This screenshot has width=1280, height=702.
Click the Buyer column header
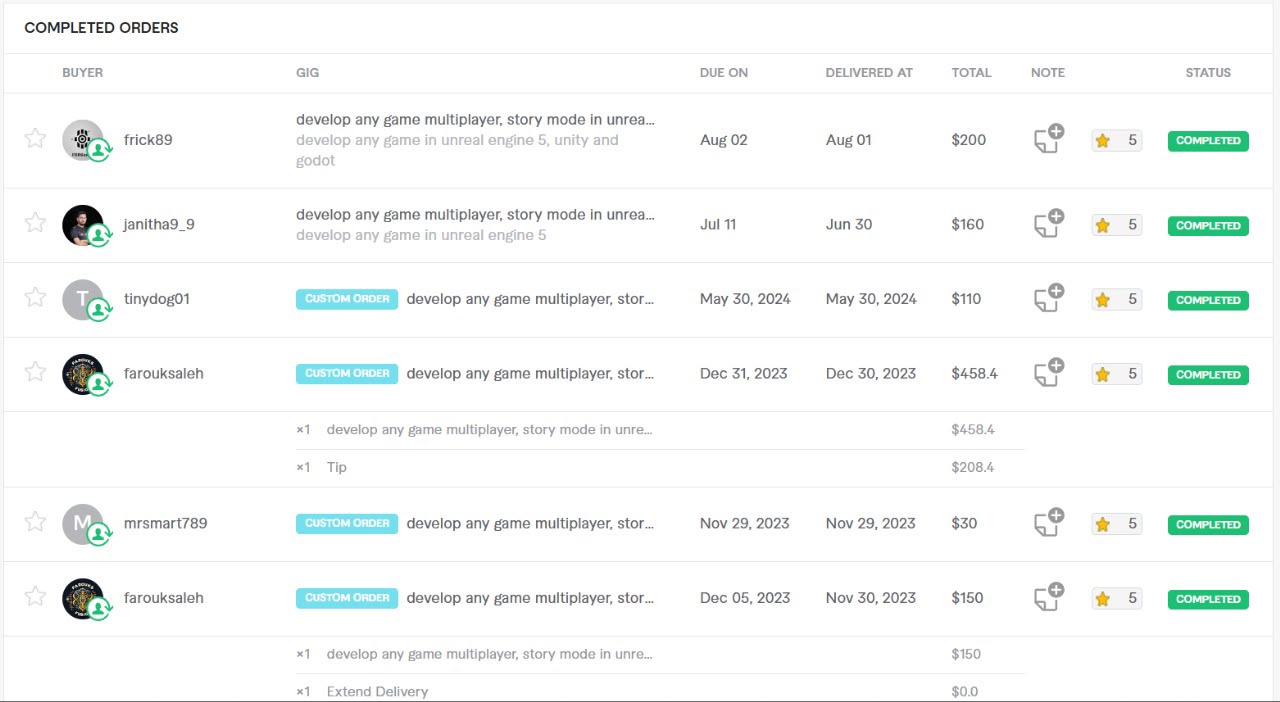coord(82,72)
